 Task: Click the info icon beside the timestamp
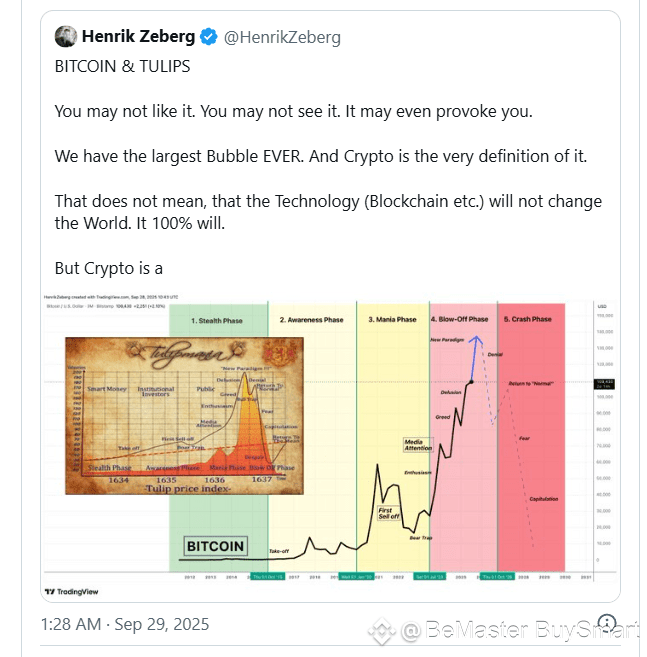tap(607, 622)
